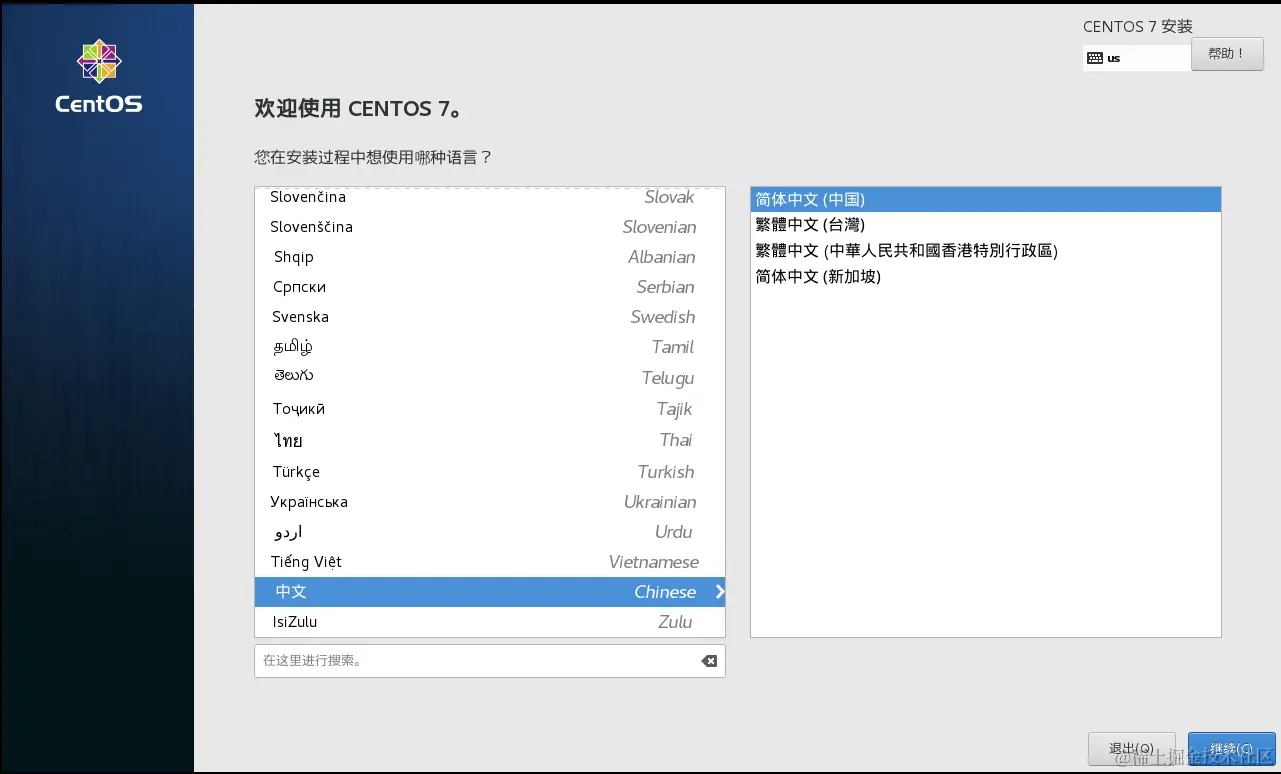Clear search with the backspace icon
Viewport: 1281px width, 774px height.
[709, 661]
